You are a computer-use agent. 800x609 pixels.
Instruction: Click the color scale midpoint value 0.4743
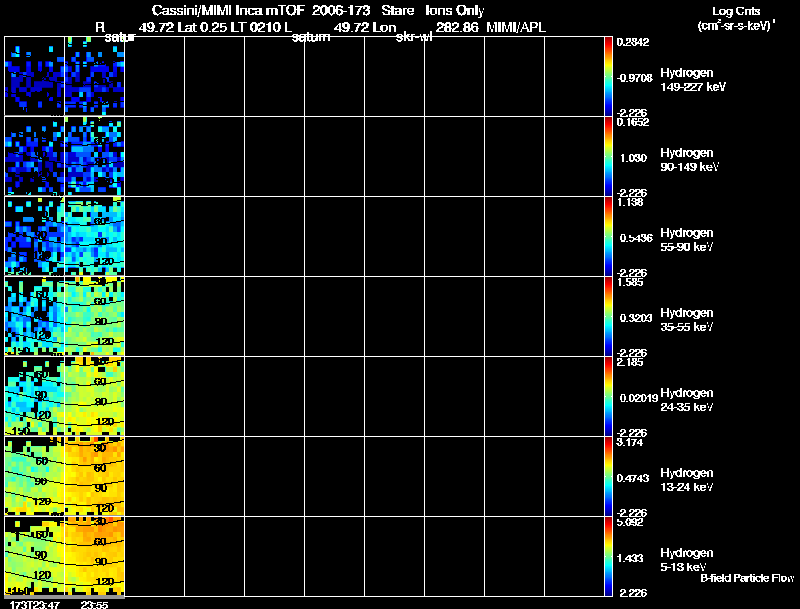click(x=633, y=478)
